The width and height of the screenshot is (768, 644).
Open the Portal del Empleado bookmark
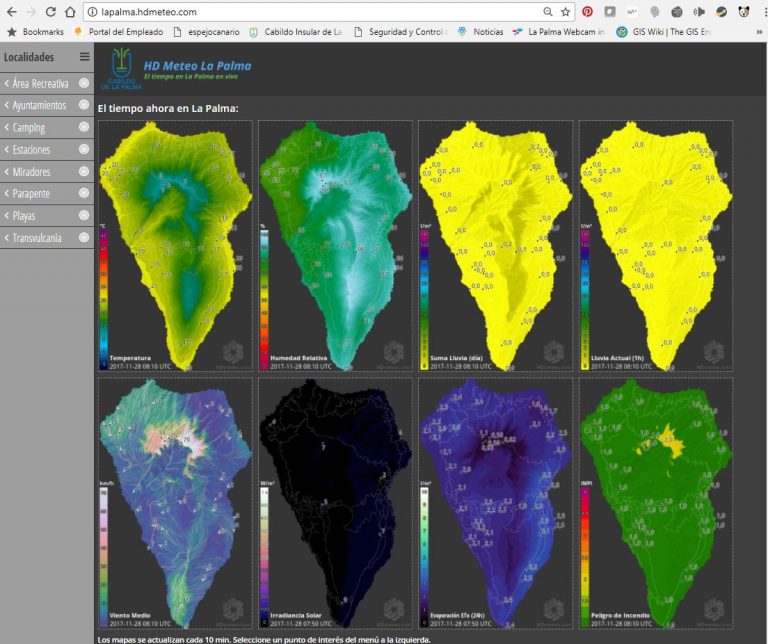click(119, 32)
